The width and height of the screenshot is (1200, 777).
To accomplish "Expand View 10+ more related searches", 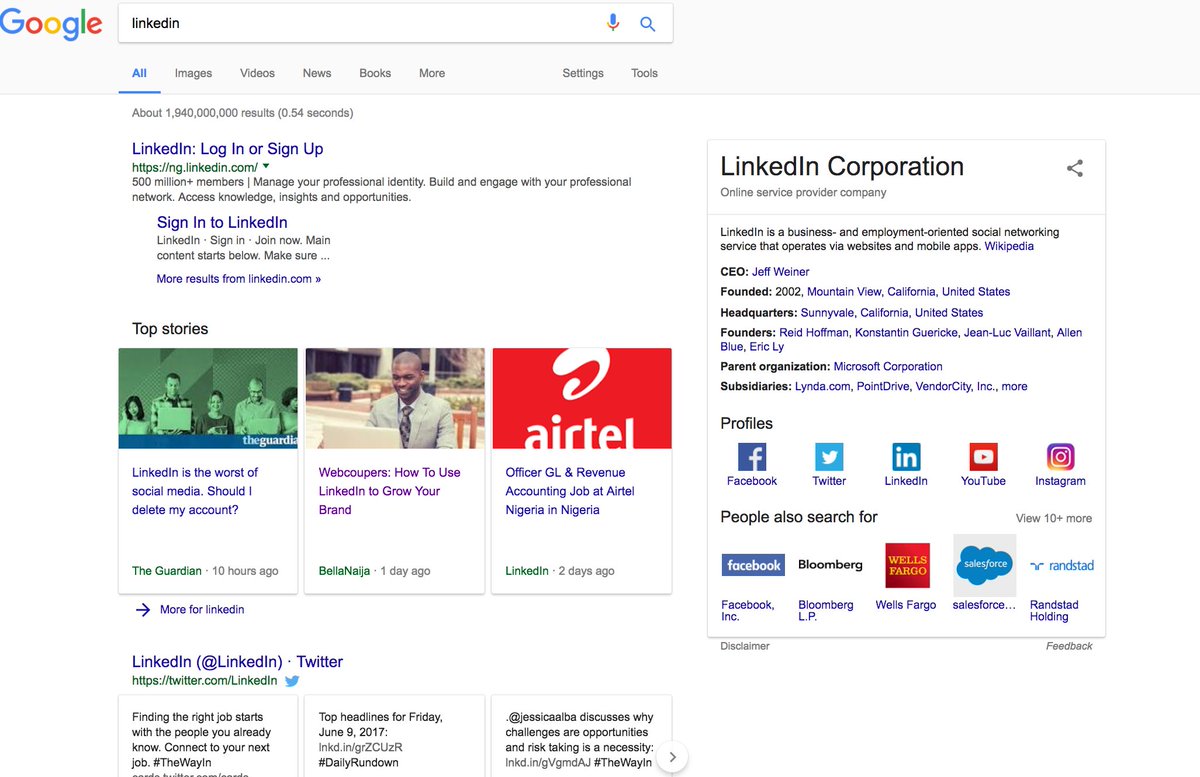I will click(1054, 518).
